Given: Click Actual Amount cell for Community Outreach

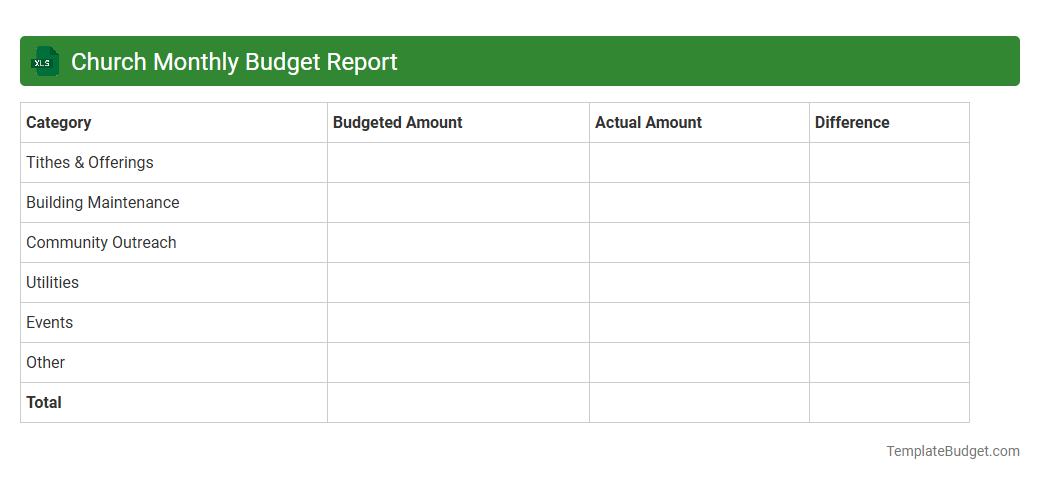Looking at the screenshot, I should [699, 243].
